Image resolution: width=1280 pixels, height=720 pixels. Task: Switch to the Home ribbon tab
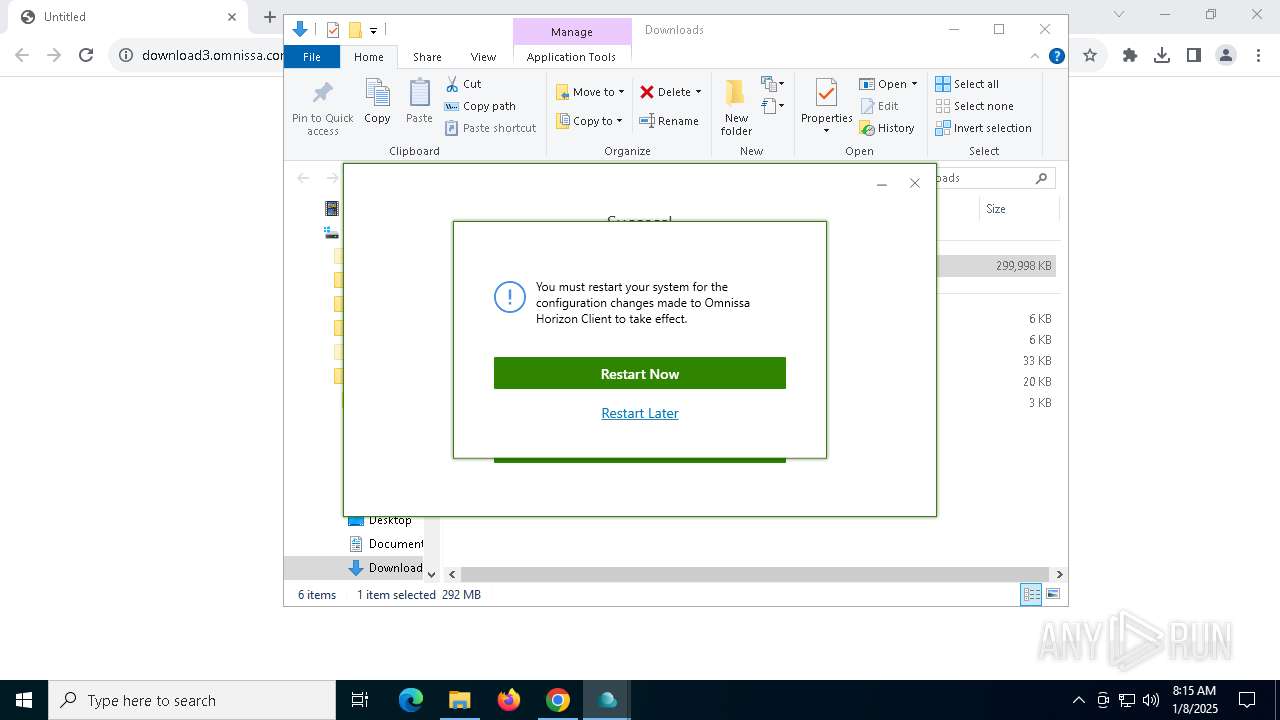[x=369, y=57]
